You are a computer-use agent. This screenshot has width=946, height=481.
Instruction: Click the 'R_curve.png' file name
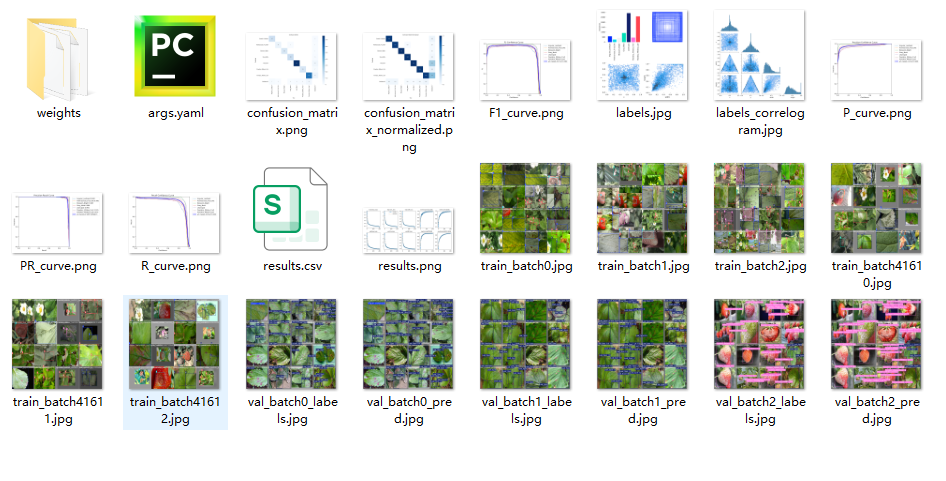(x=176, y=266)
